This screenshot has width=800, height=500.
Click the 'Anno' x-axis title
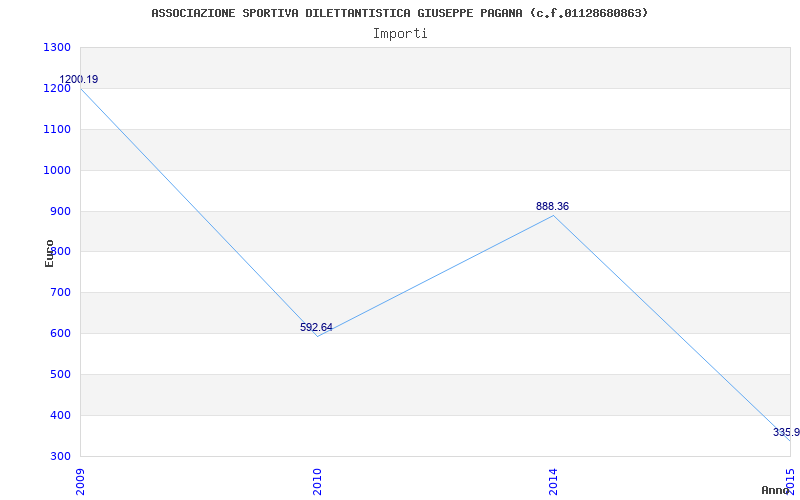(776, 490)
